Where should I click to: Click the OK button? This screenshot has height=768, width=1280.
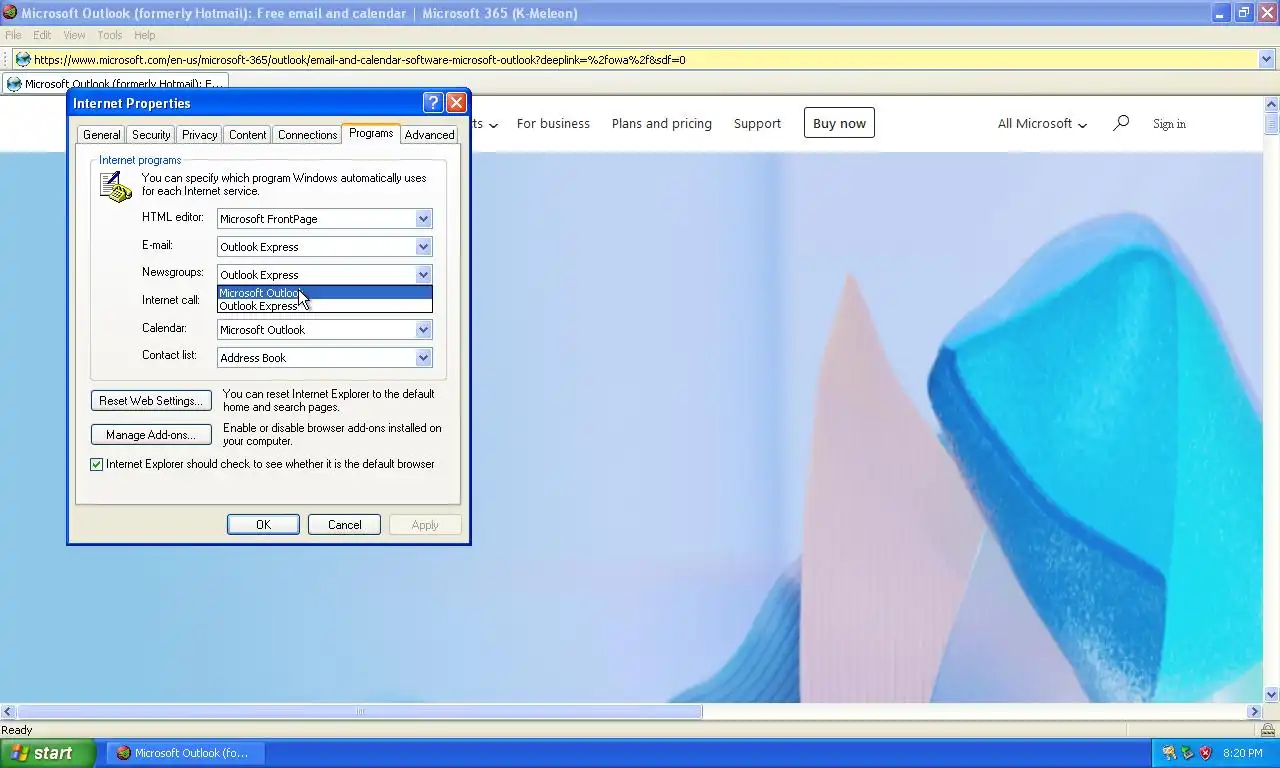click(x=263, y=525)
